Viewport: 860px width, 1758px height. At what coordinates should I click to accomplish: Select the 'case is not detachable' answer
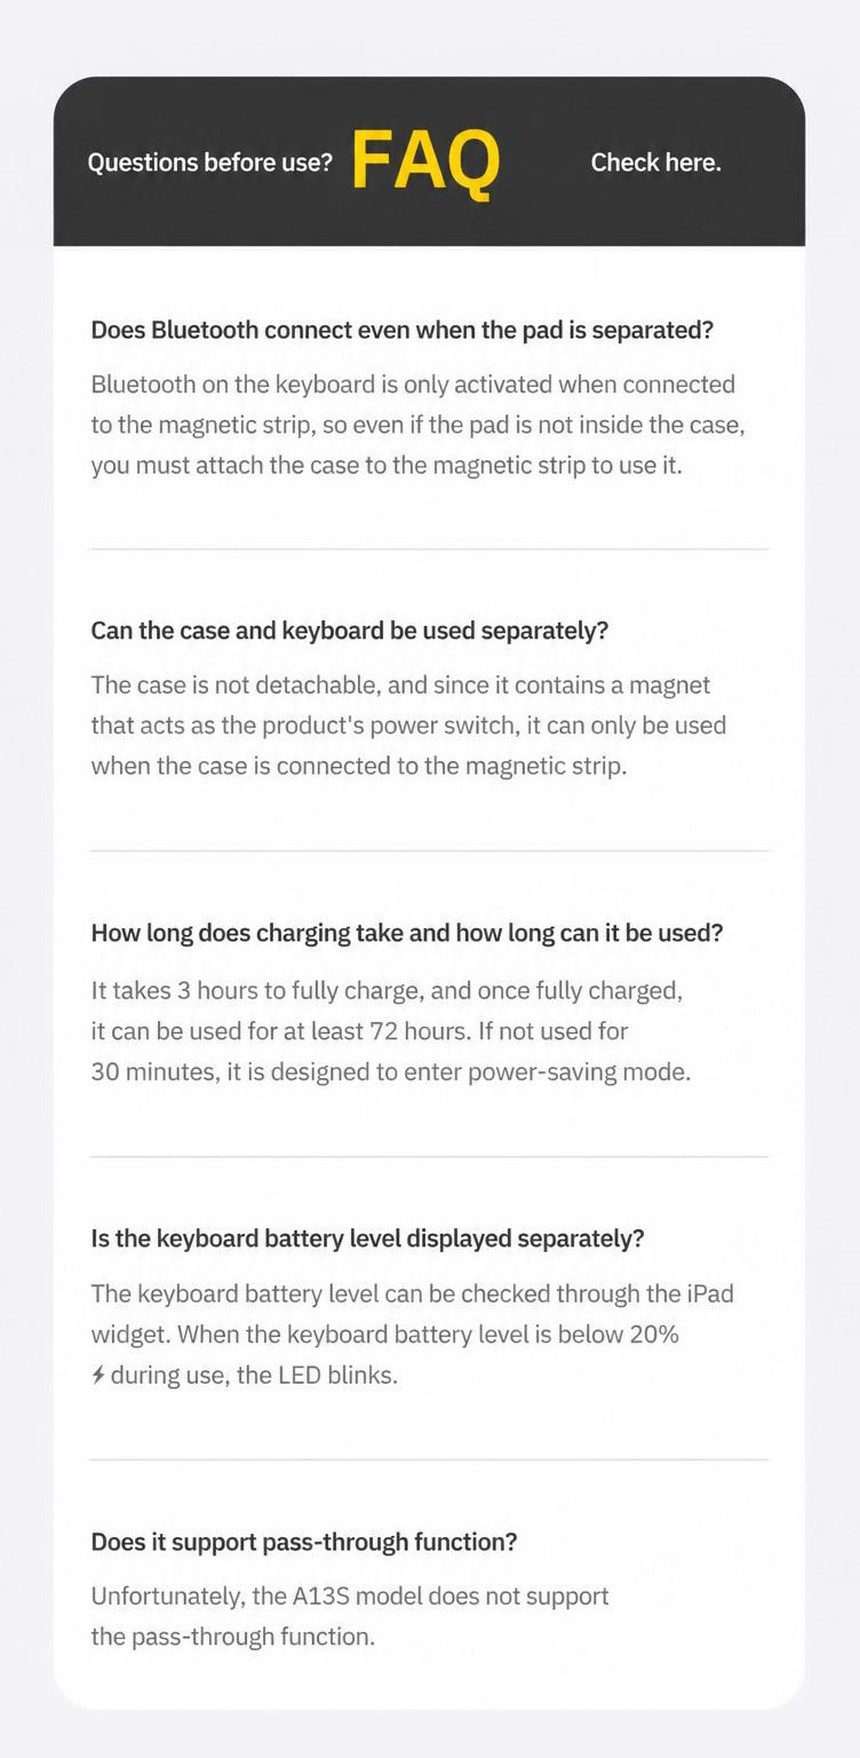(x=408, y=726)
